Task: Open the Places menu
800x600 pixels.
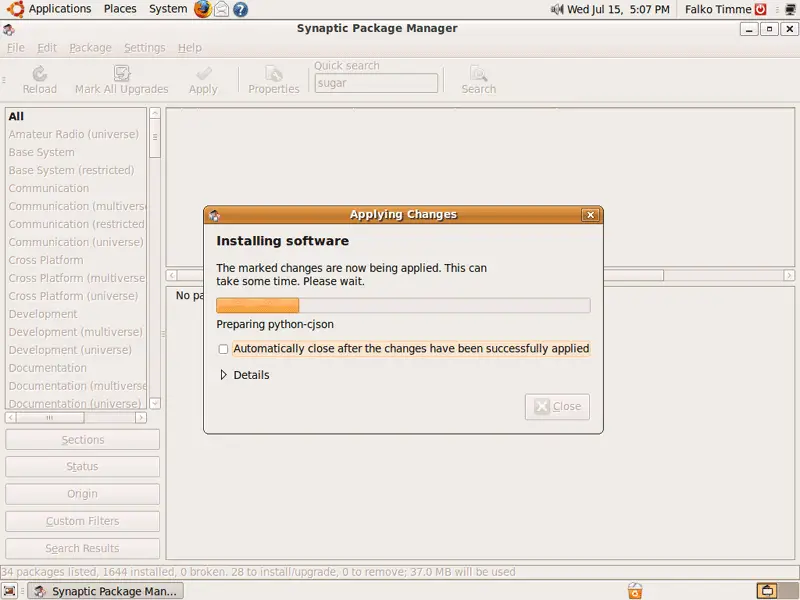Action: click(x=120, y=9)
